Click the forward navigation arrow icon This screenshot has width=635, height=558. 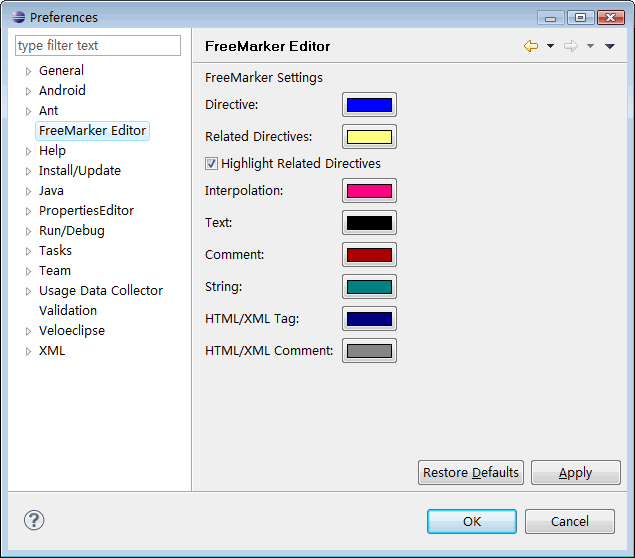[x=571, y=46]
